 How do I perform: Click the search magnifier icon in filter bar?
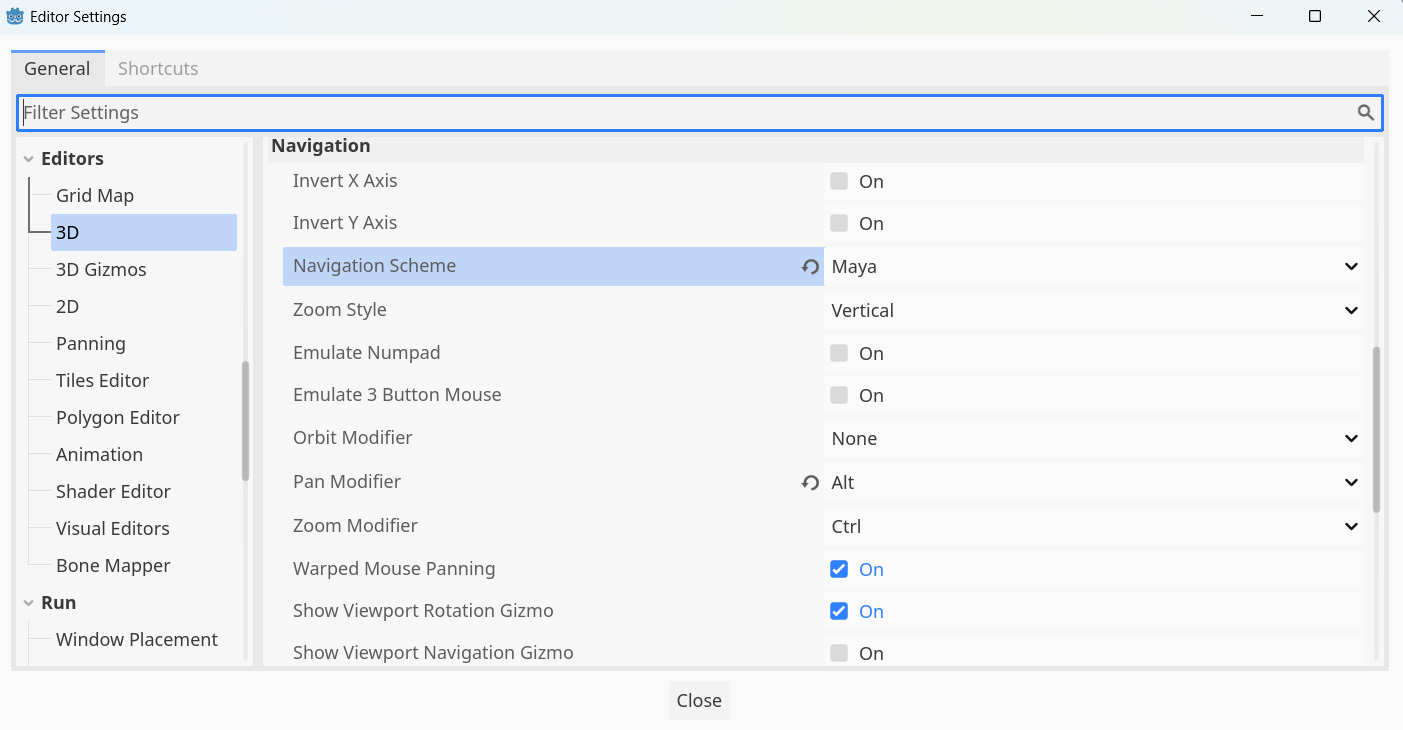[1365, 113]
